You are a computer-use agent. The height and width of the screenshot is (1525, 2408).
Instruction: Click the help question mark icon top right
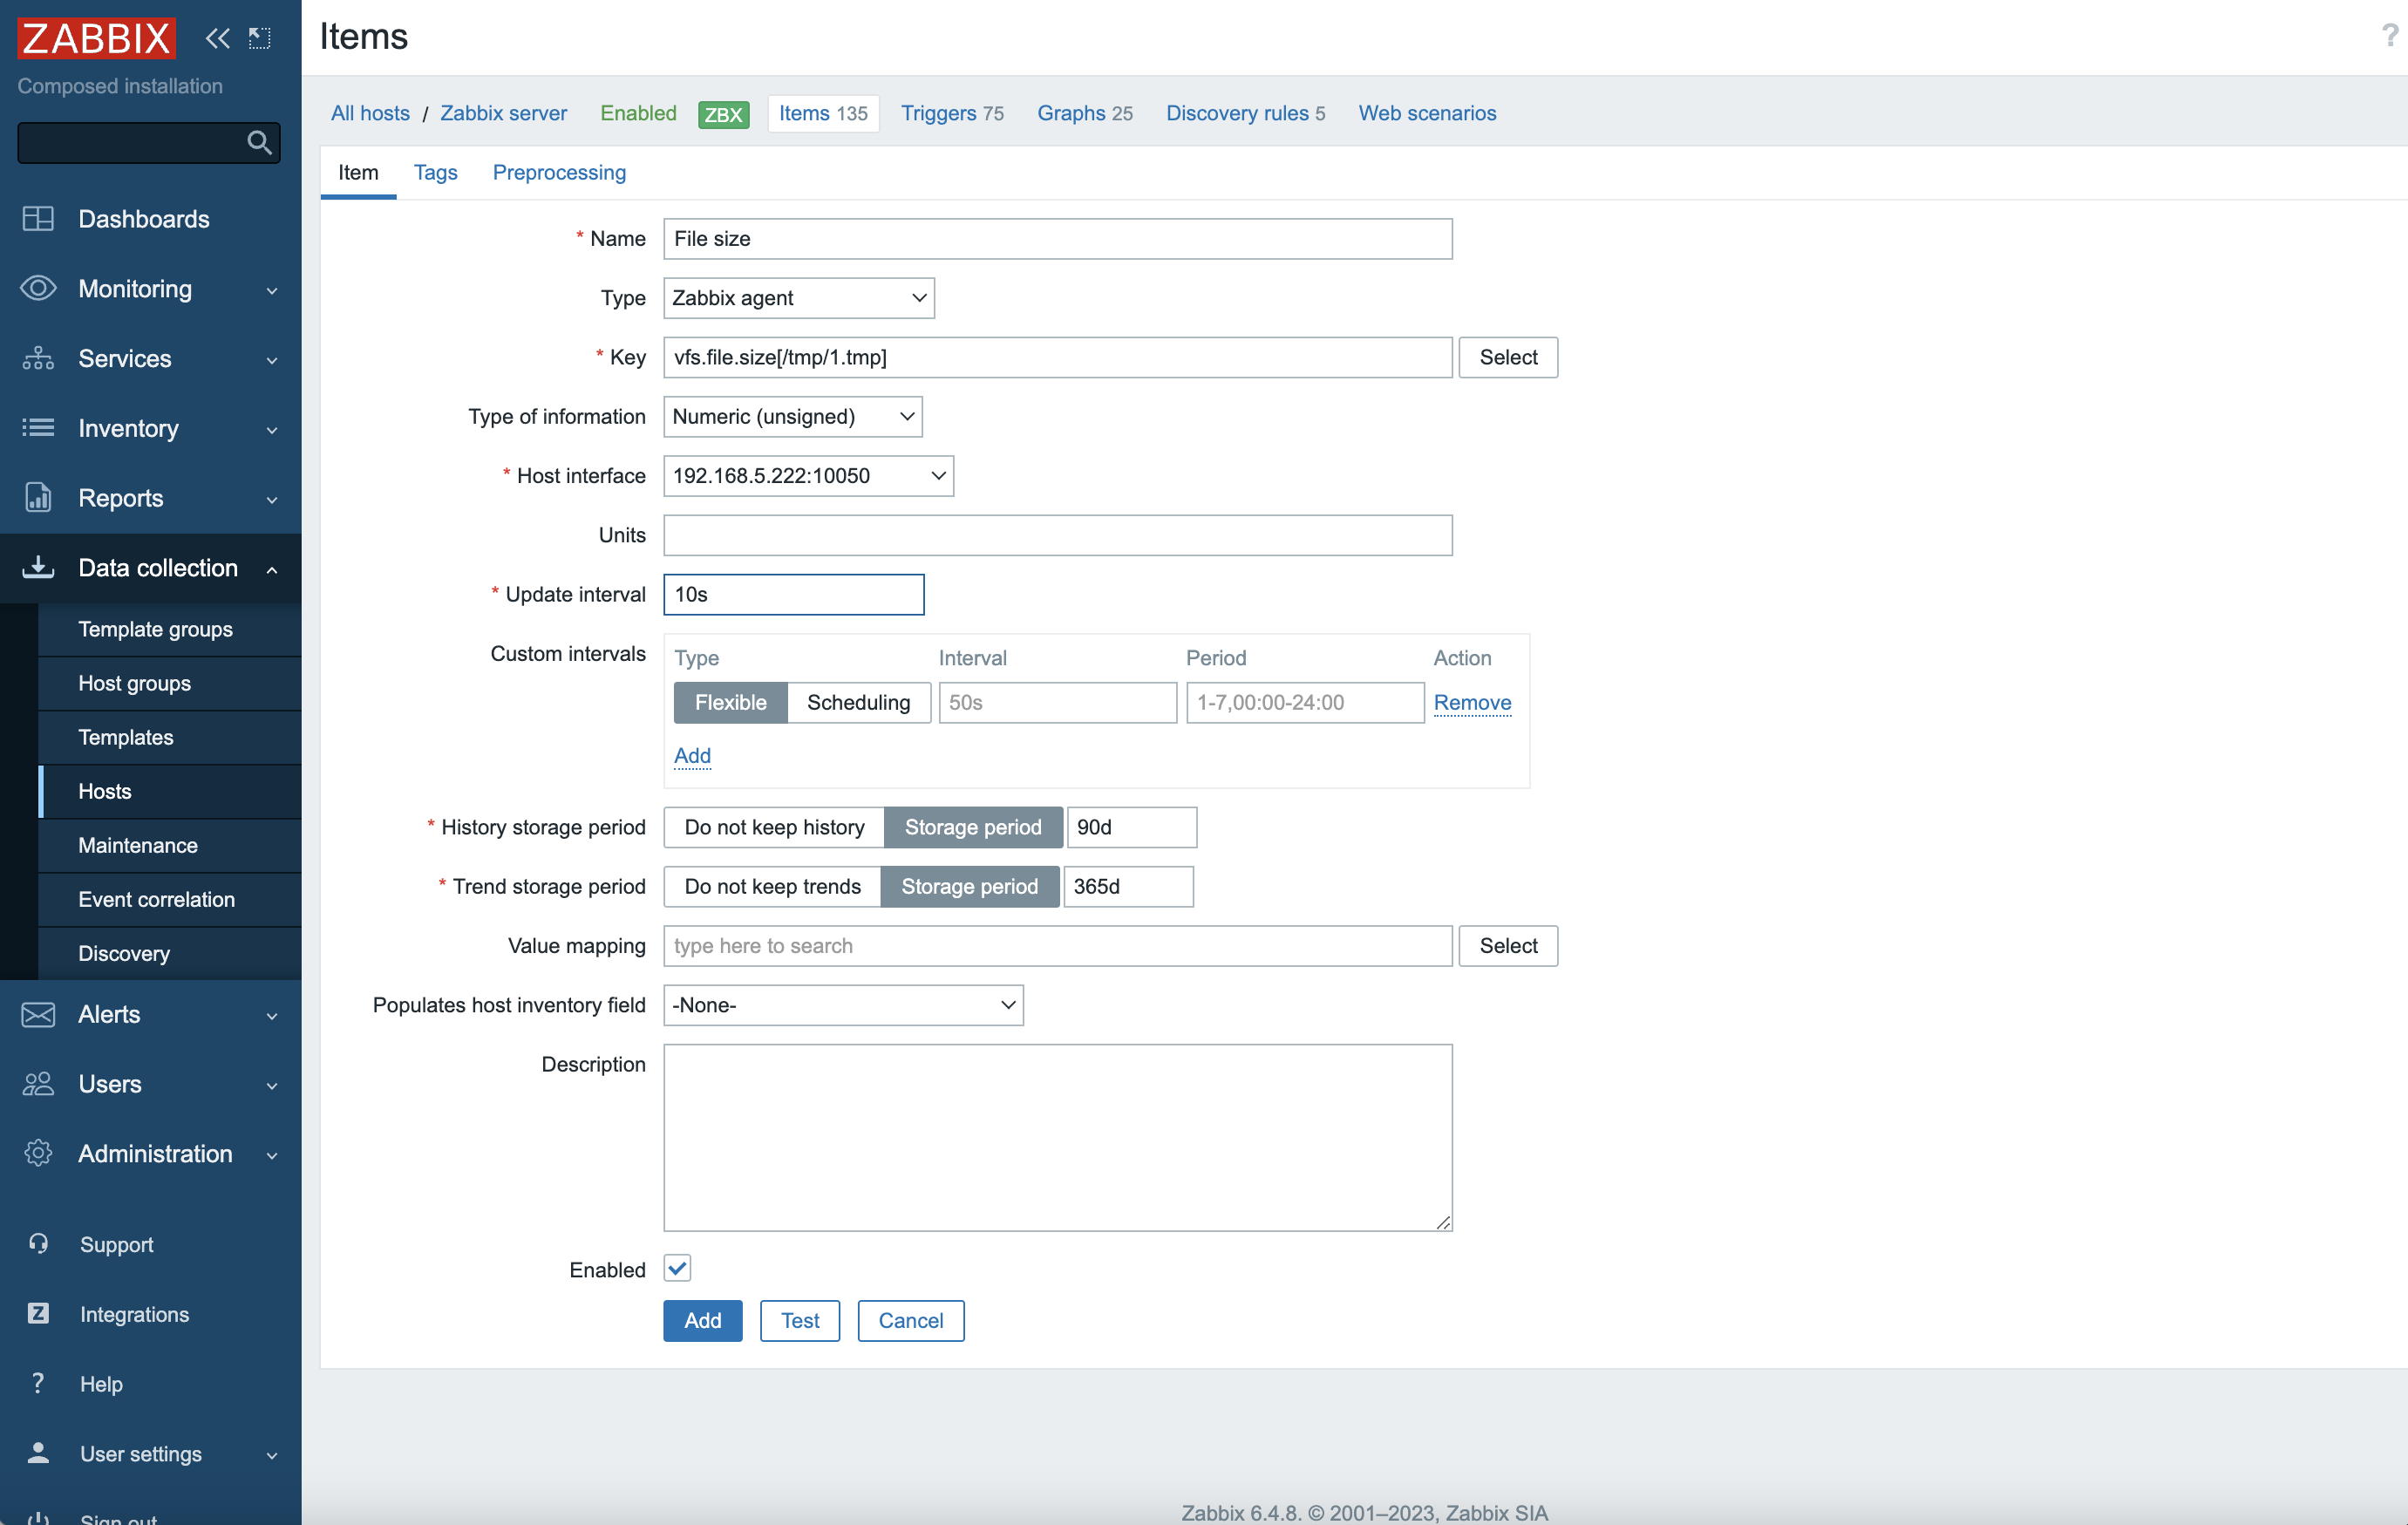coord(2389,36)
